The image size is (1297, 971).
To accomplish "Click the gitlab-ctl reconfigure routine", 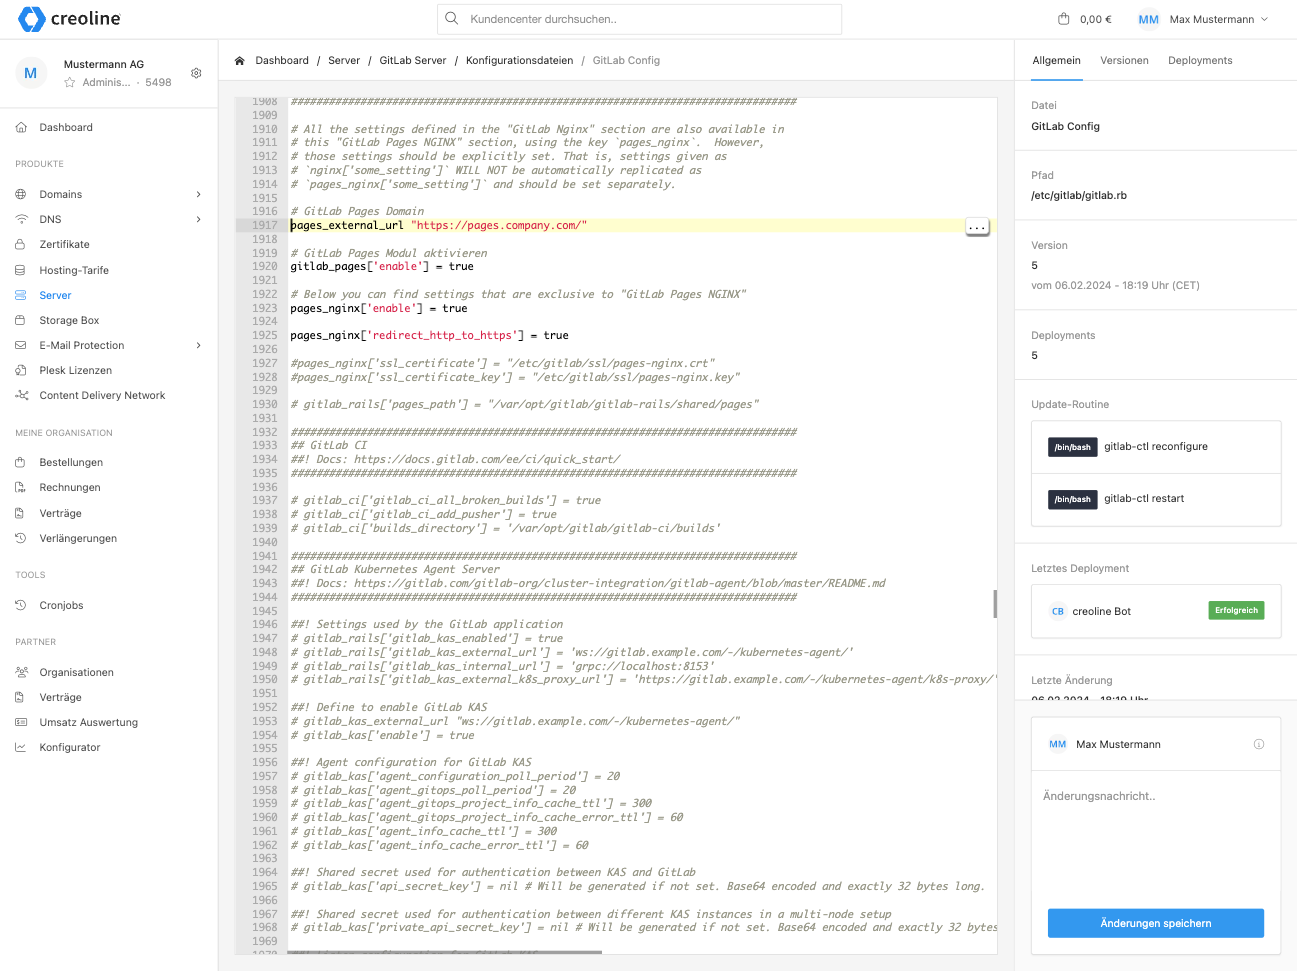I will tap(1156, 447).
